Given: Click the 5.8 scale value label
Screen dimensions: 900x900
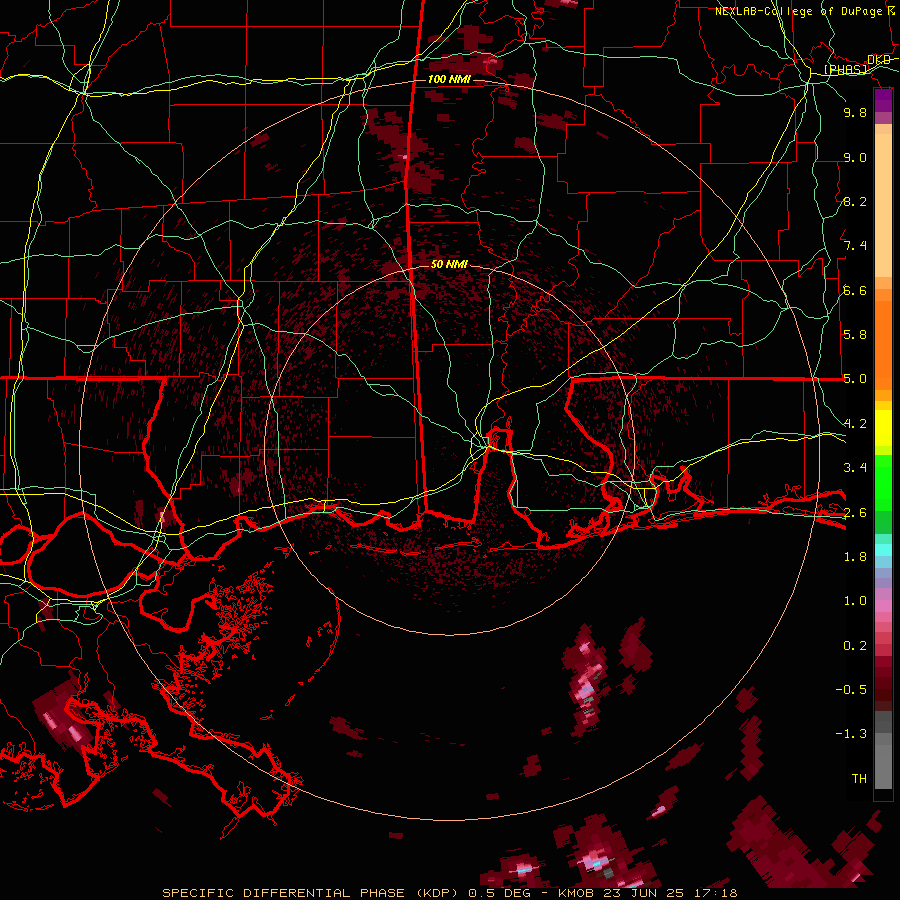Looking at the screenshot, I should click(x=855, y=335).
